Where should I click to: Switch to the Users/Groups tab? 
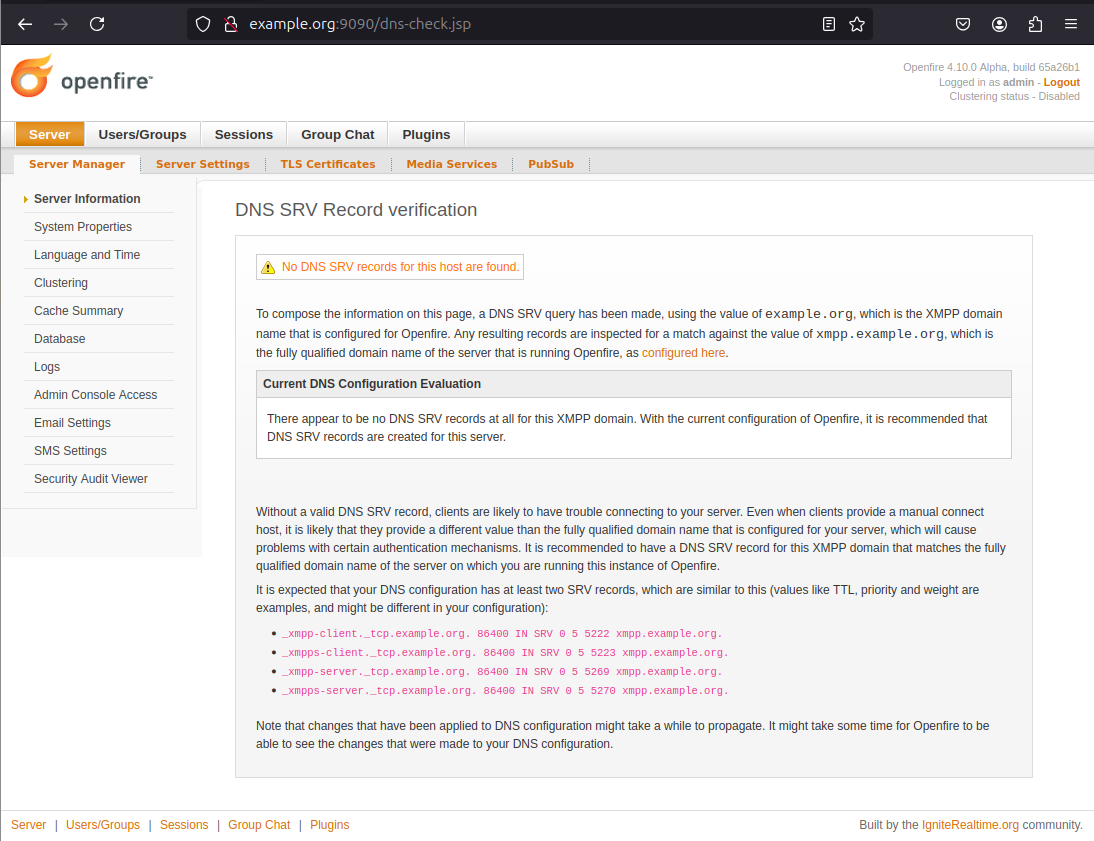(142, 133)
